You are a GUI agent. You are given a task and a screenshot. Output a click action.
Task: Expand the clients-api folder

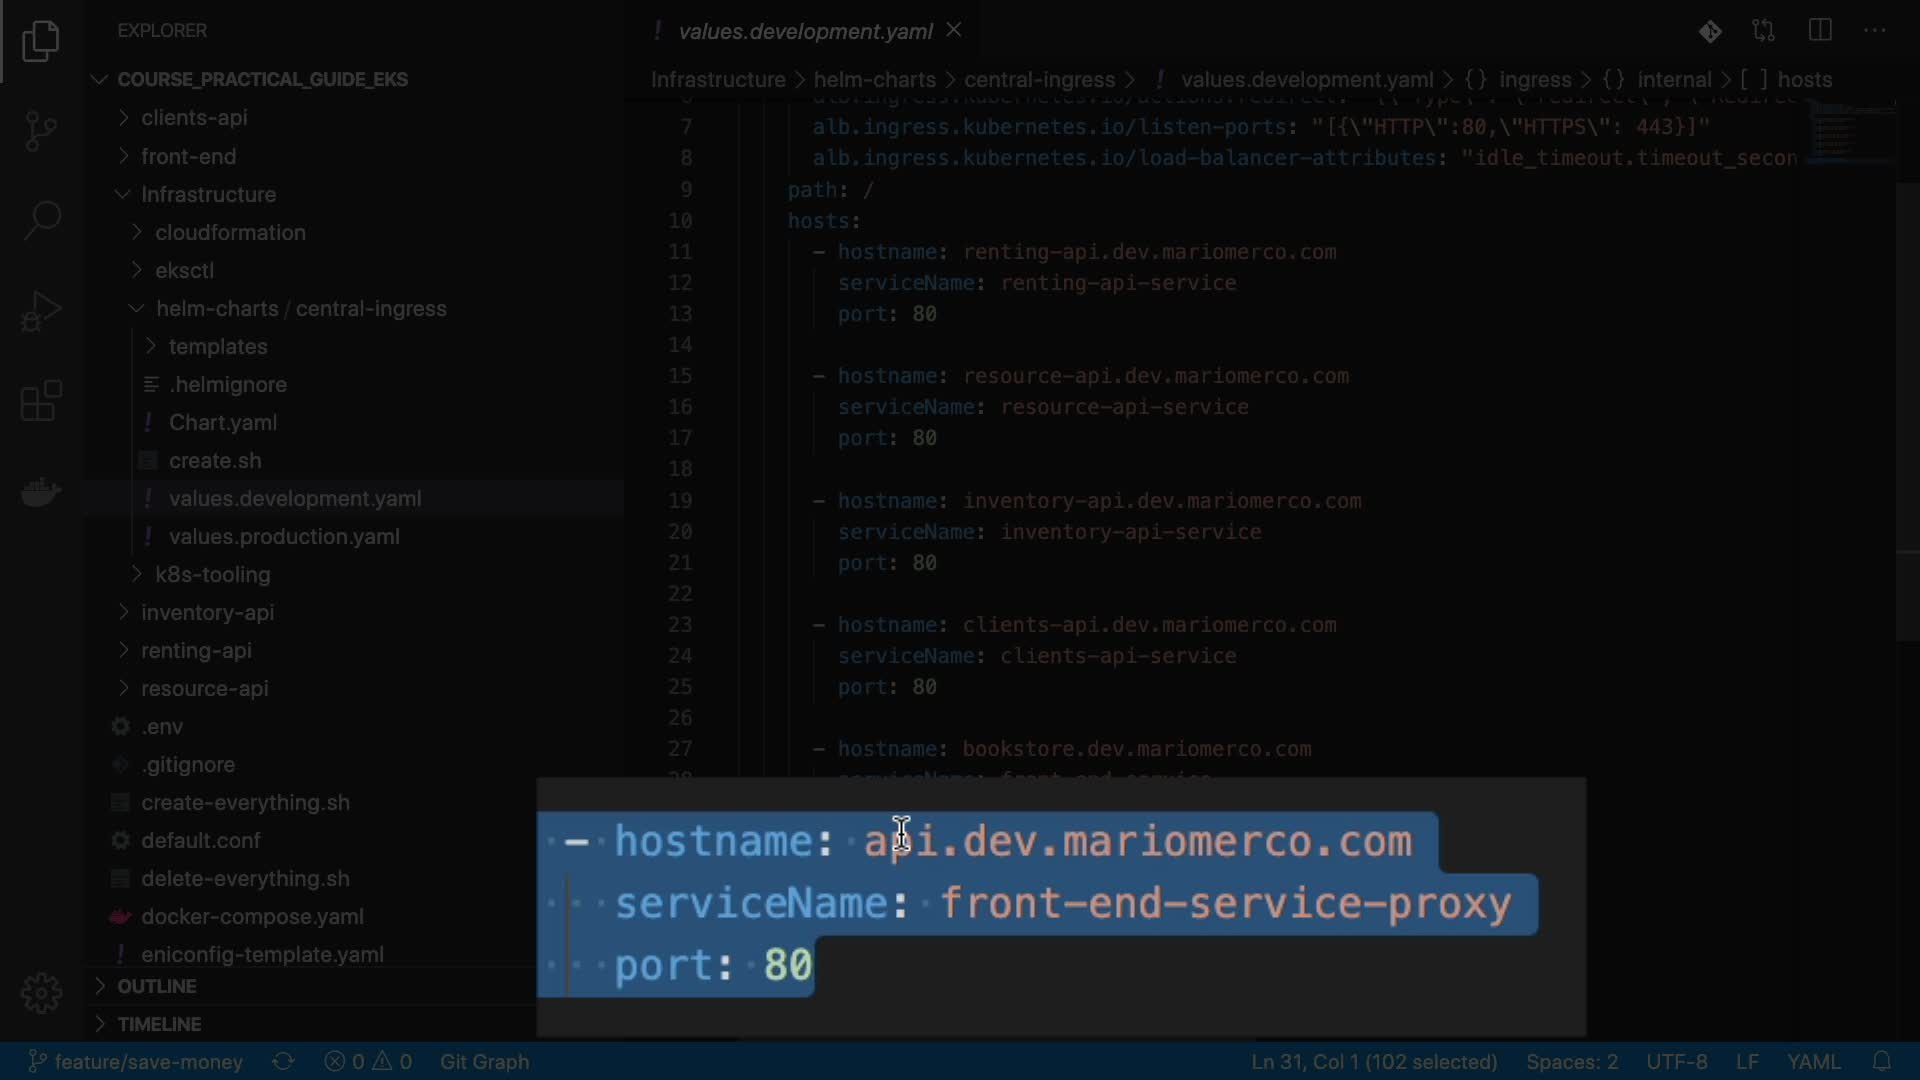click(194, 118)
